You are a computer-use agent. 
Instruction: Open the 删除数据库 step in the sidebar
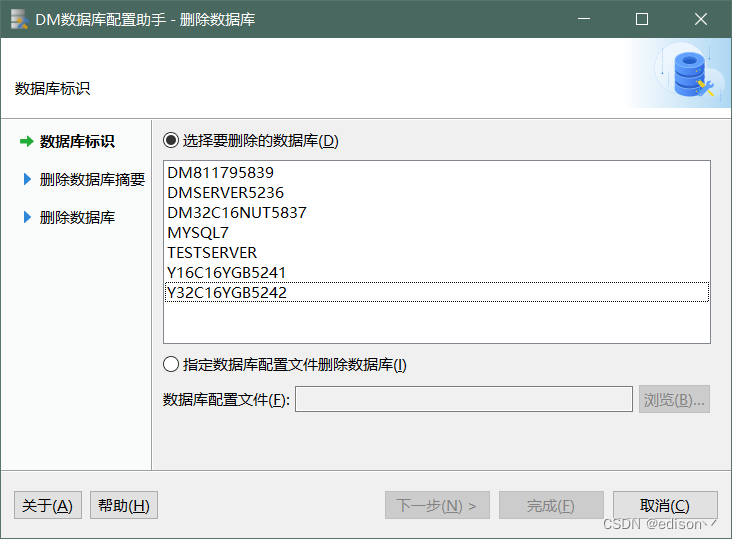(77, 217)
